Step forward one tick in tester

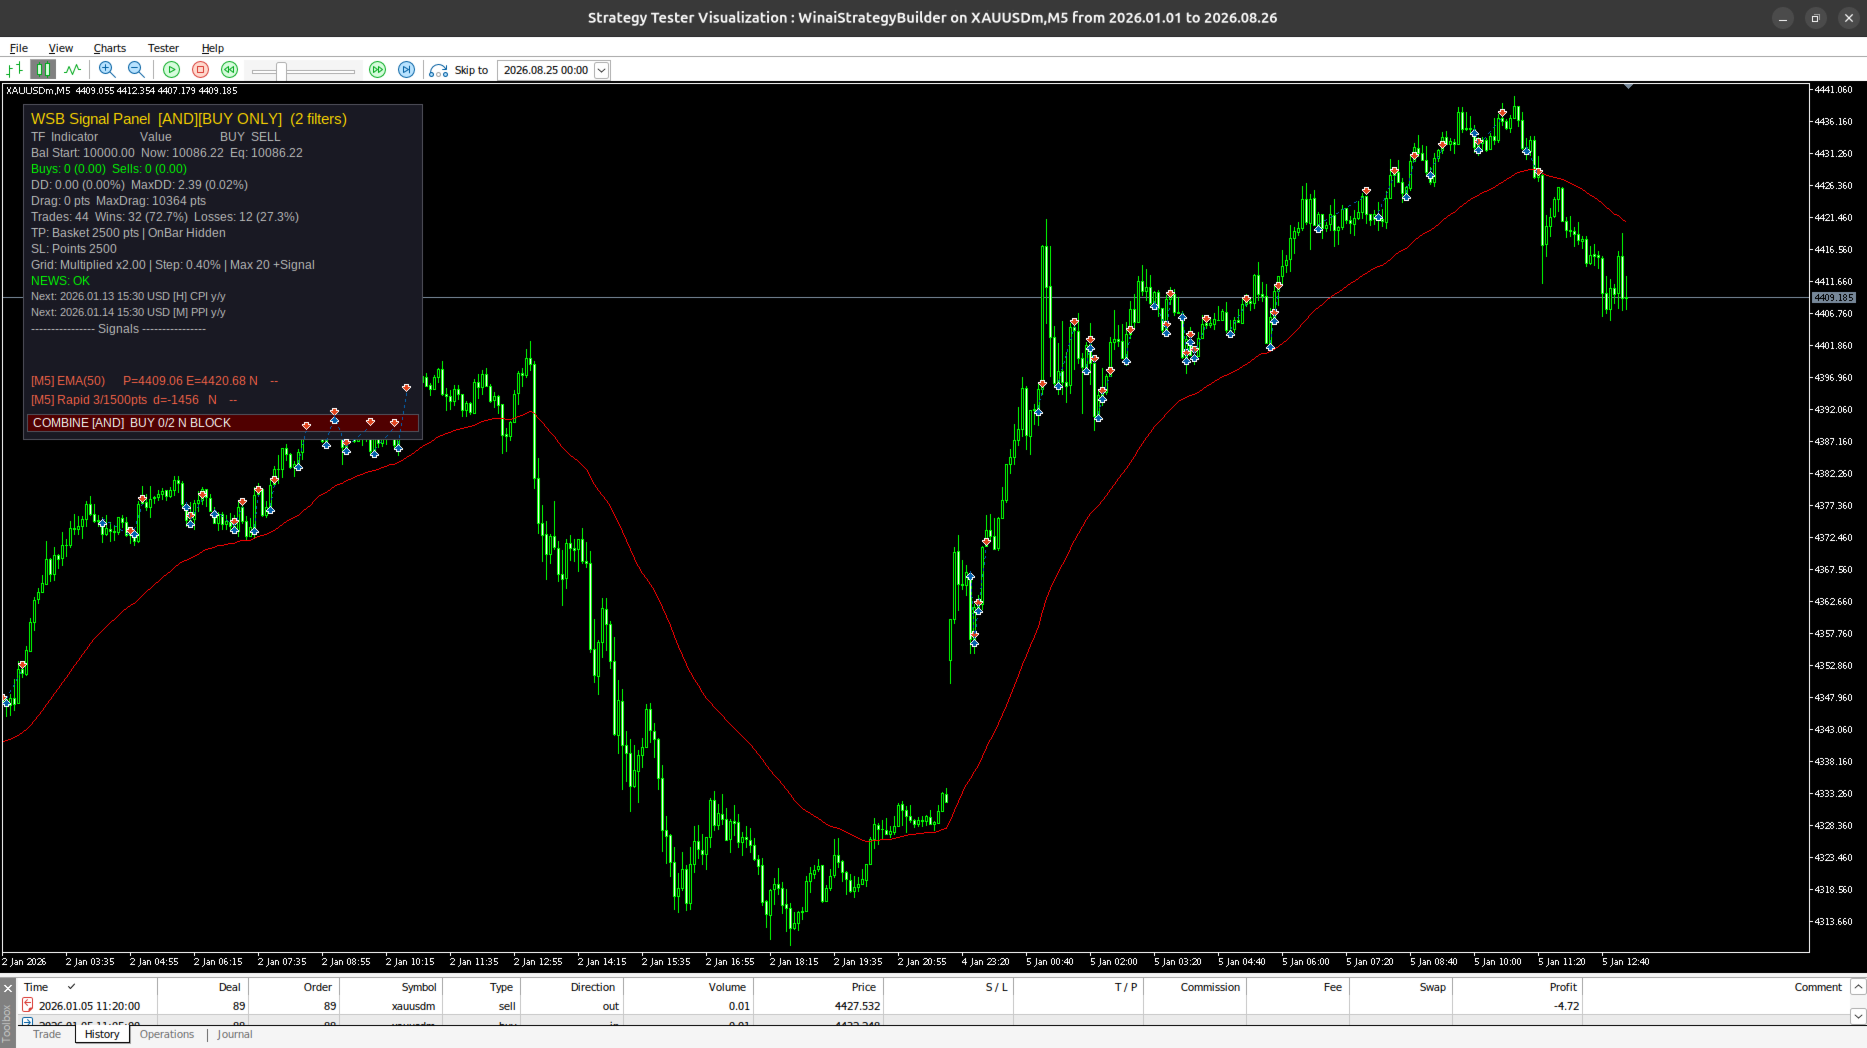click(406, 69)
